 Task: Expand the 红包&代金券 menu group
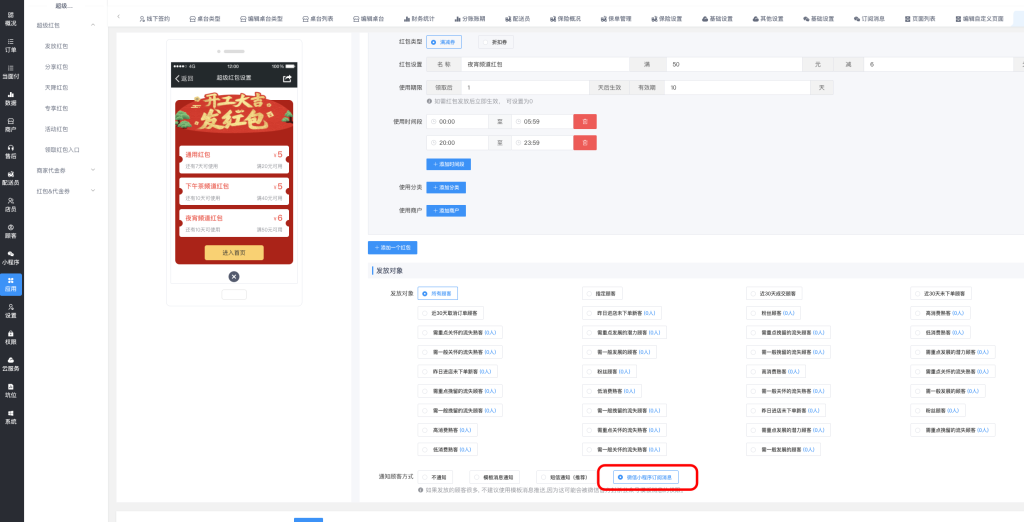click(x=93, y=190)
